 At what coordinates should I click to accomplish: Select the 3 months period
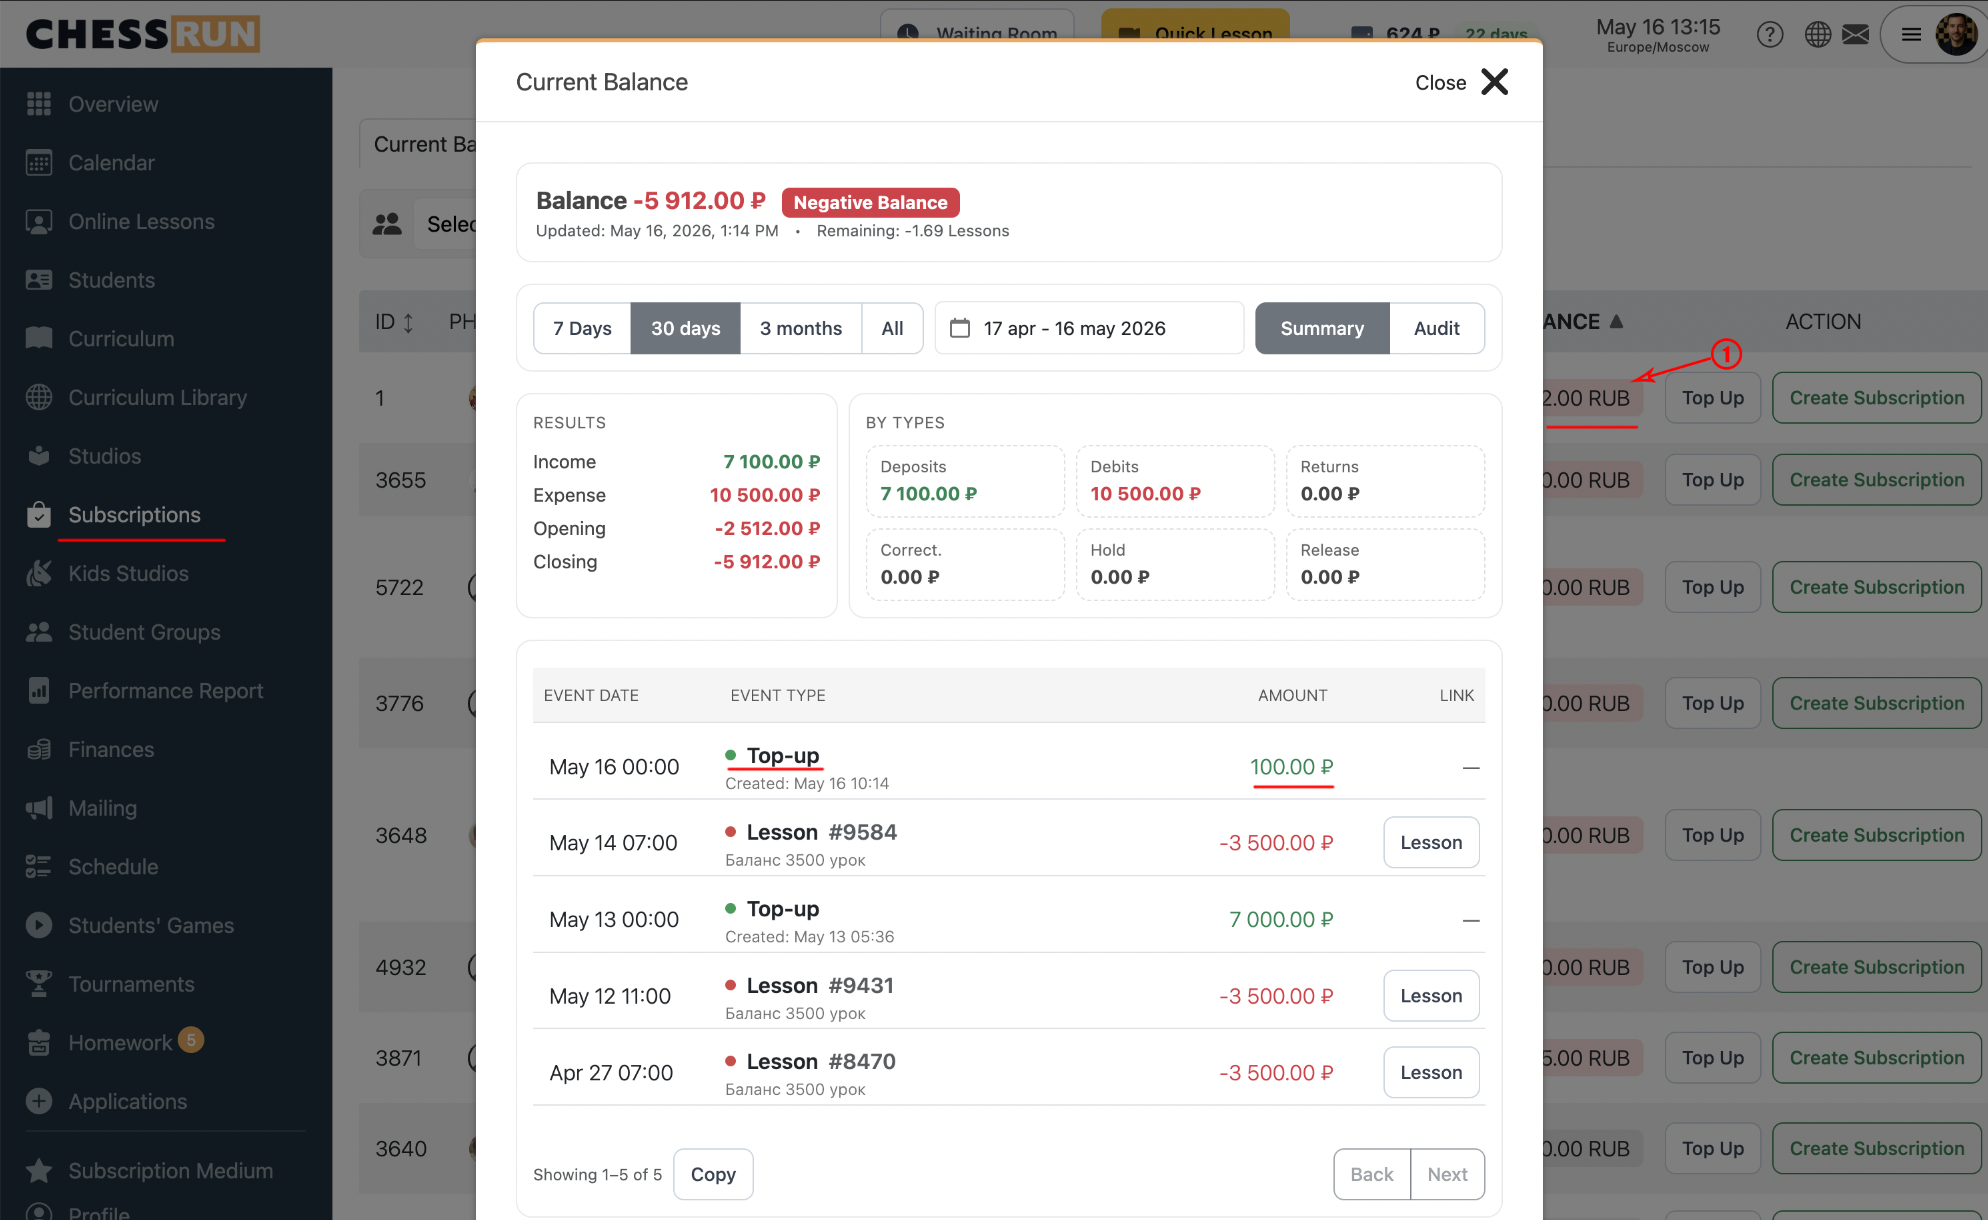(800, 328)
